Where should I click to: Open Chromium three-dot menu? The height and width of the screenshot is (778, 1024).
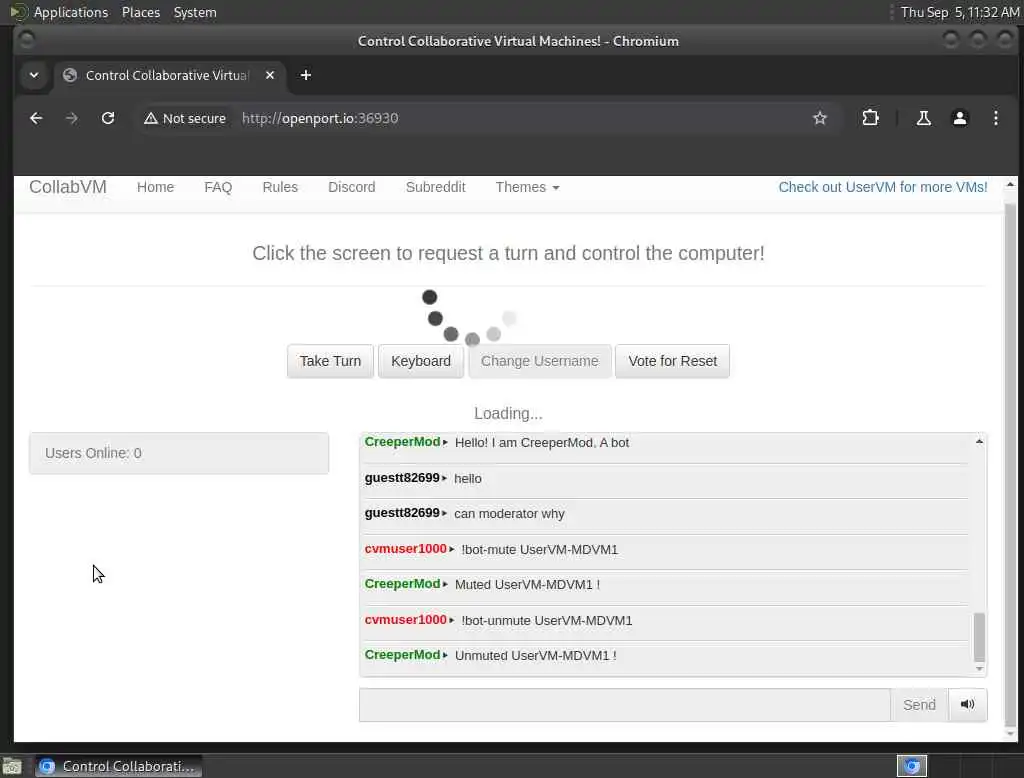(995, 118)
